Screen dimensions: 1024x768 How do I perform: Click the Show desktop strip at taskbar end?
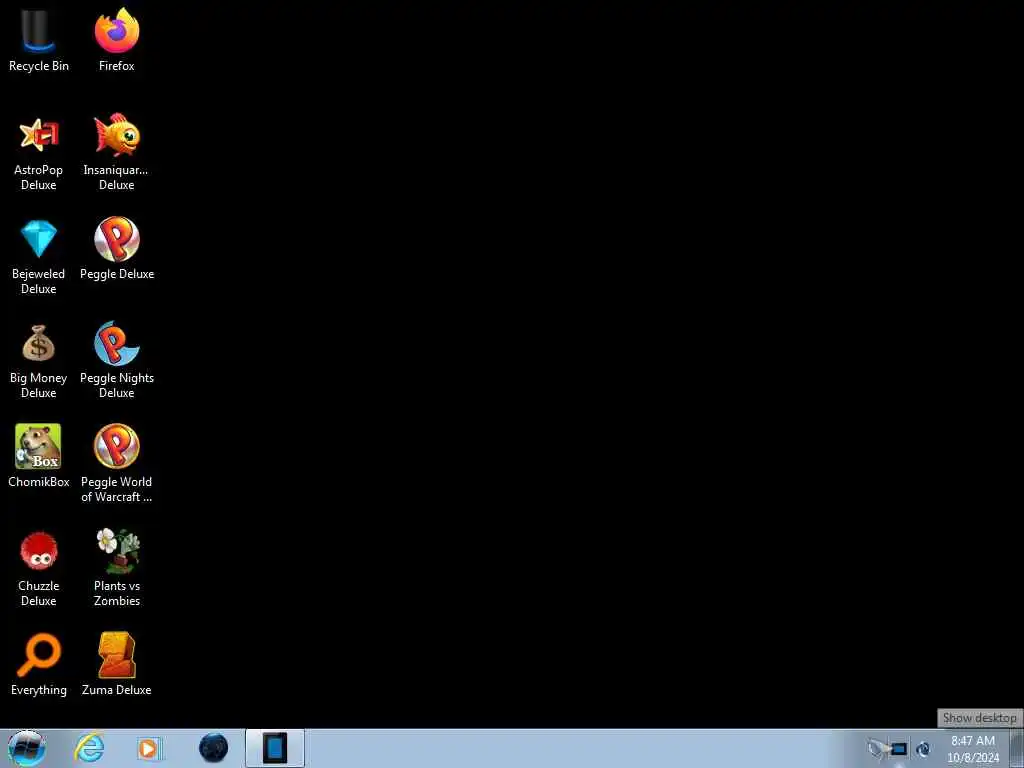[x=1017, y=748]
